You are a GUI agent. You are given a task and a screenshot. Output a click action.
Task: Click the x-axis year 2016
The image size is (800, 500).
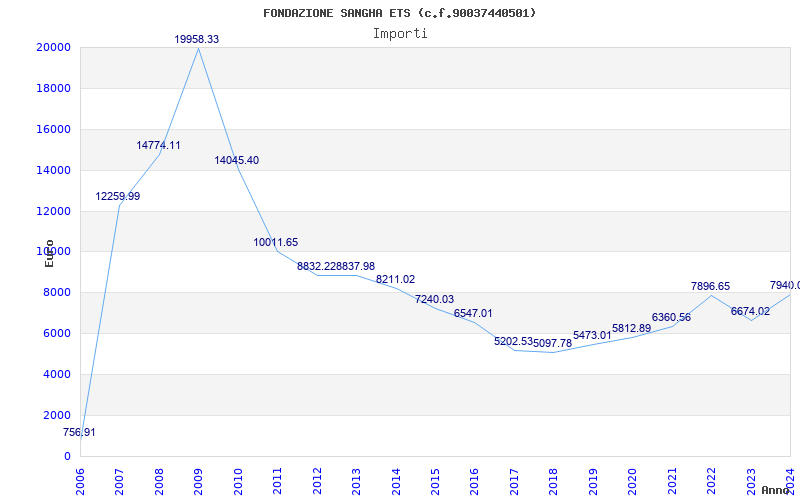[x=474, y=482]
